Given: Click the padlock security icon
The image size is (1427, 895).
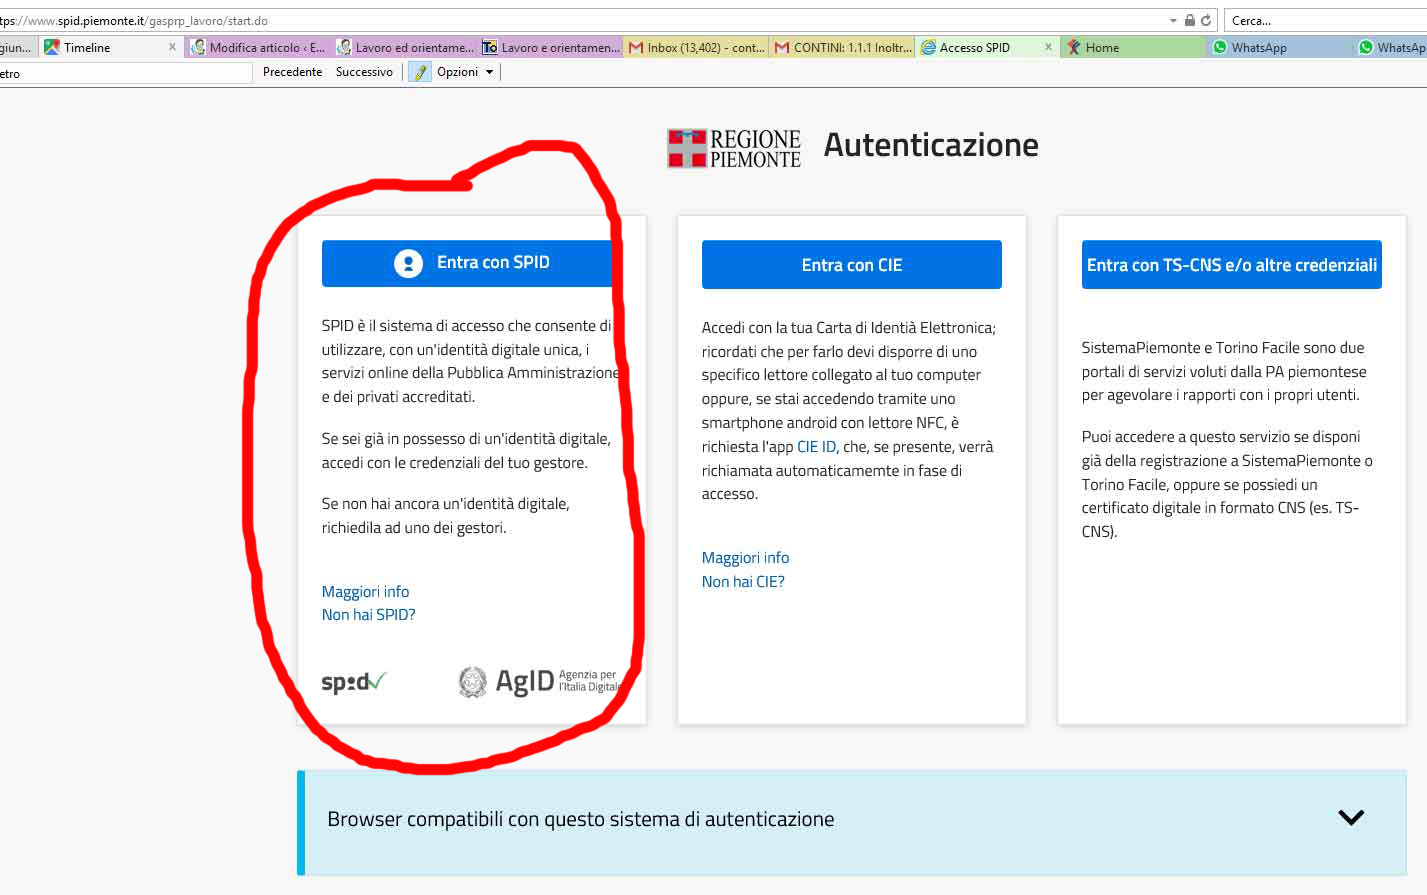Looking at the screenshot, I should click(x=1189, y=20).
